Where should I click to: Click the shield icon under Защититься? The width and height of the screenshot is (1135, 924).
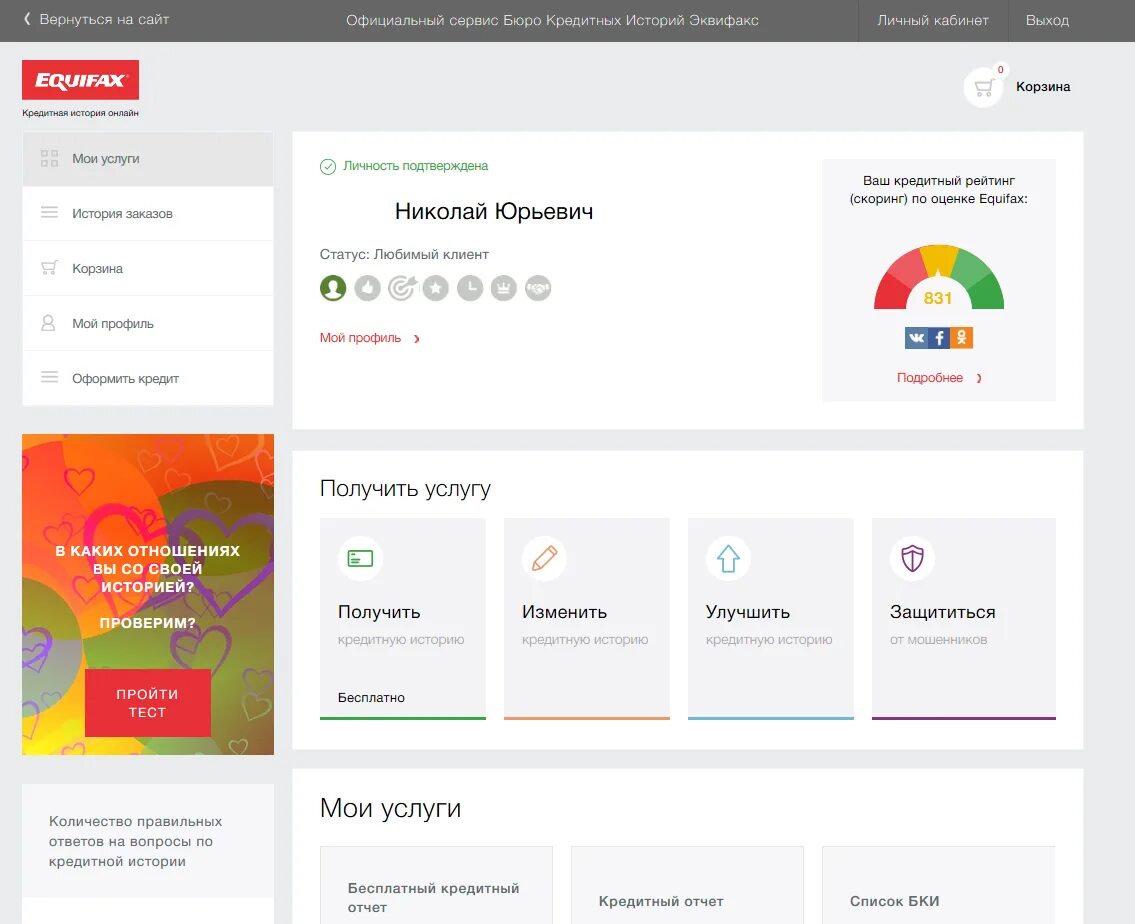[911, 558]
